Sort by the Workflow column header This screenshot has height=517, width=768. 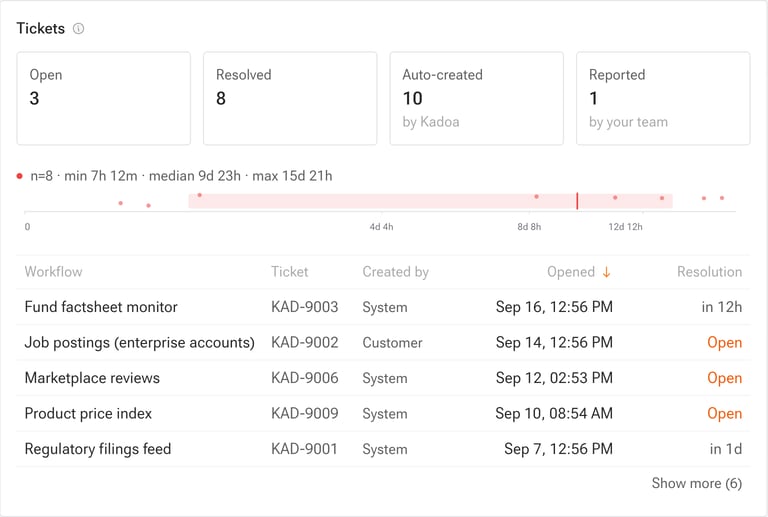(x=53, y=272)
